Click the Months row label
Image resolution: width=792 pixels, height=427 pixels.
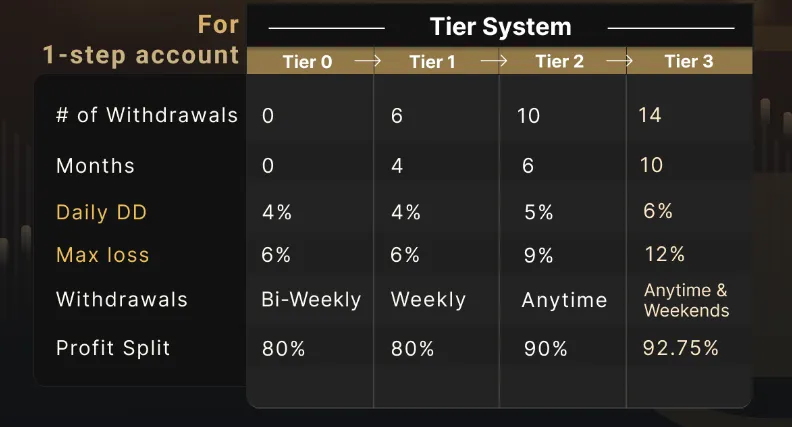(95, 165)
